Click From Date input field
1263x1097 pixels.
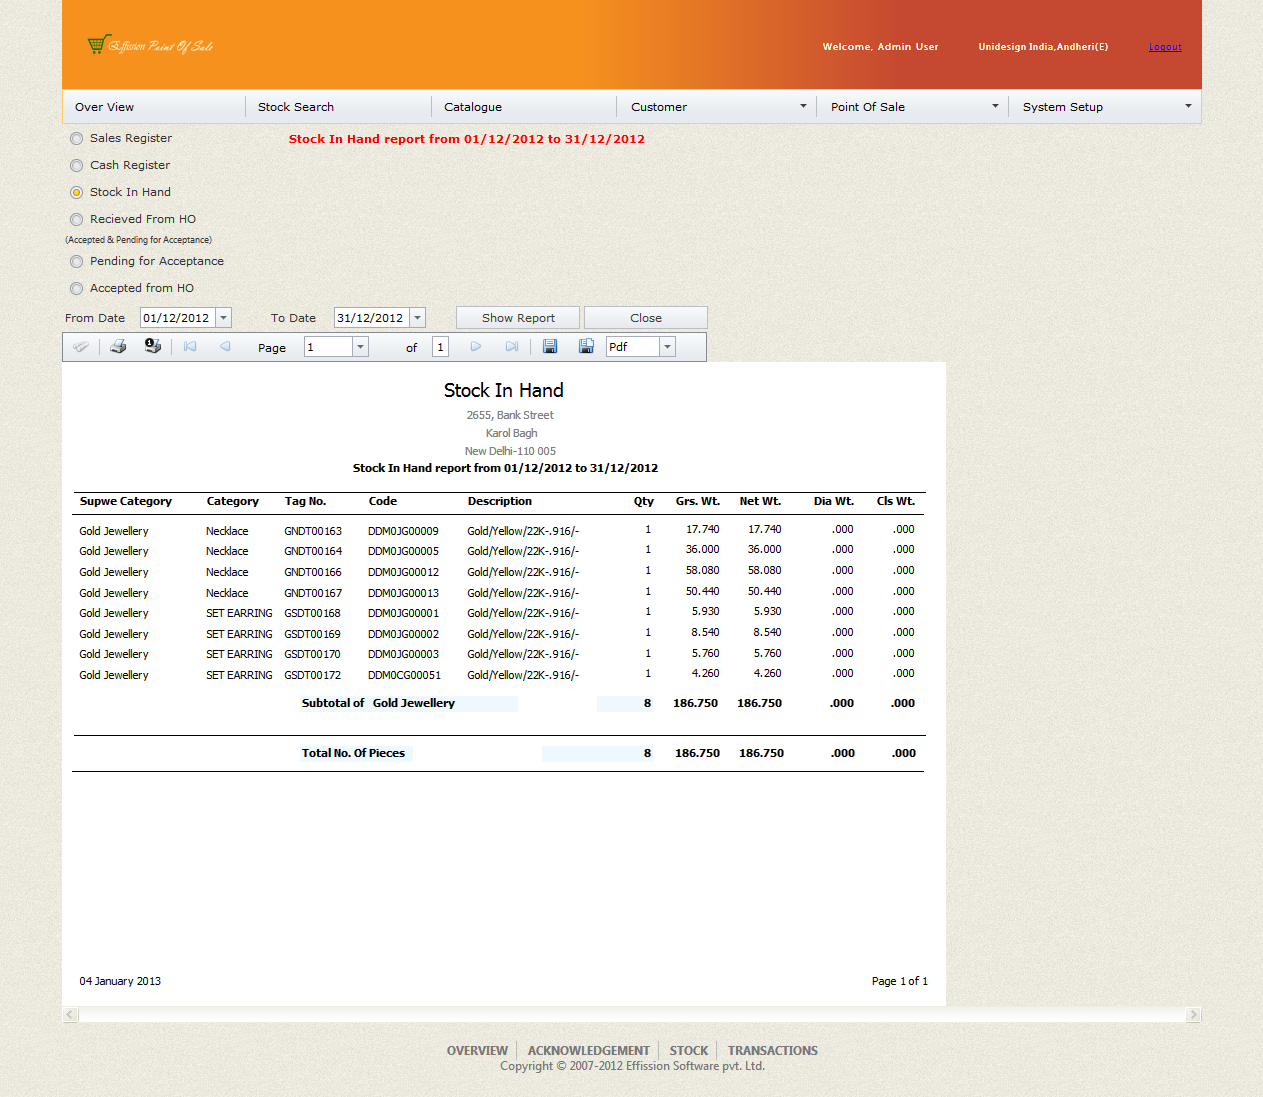[x=178, y=318]
